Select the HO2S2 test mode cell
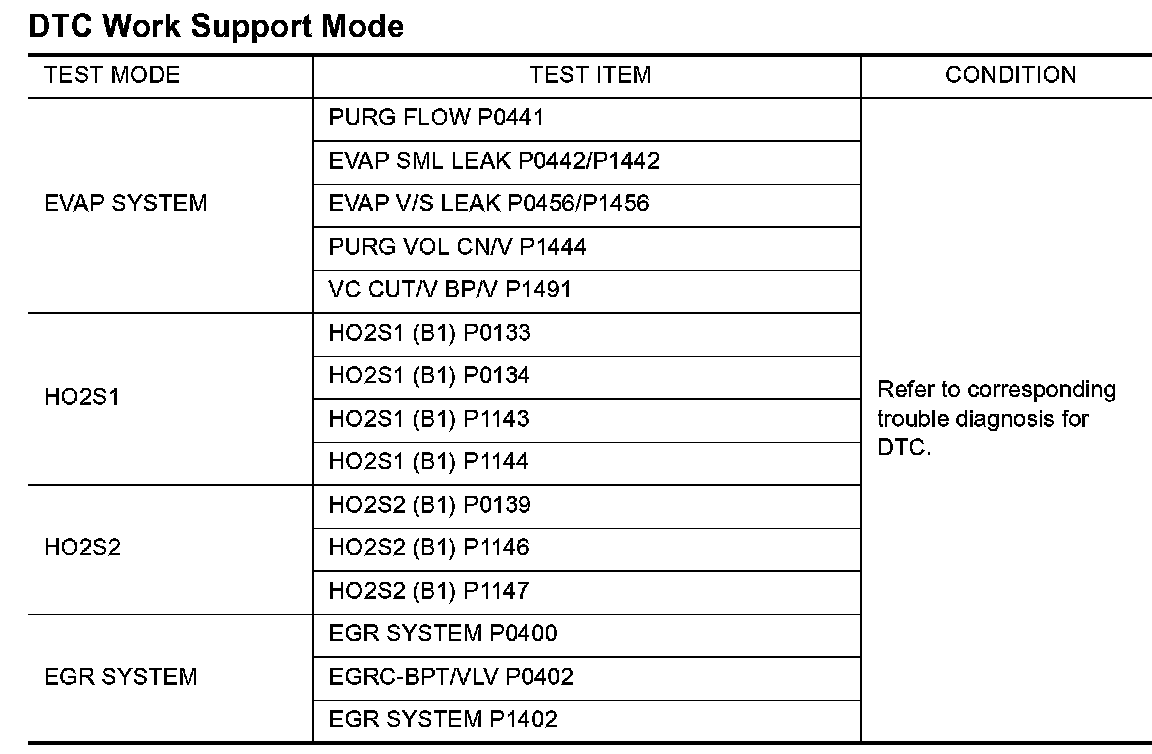 click(83, 548)
